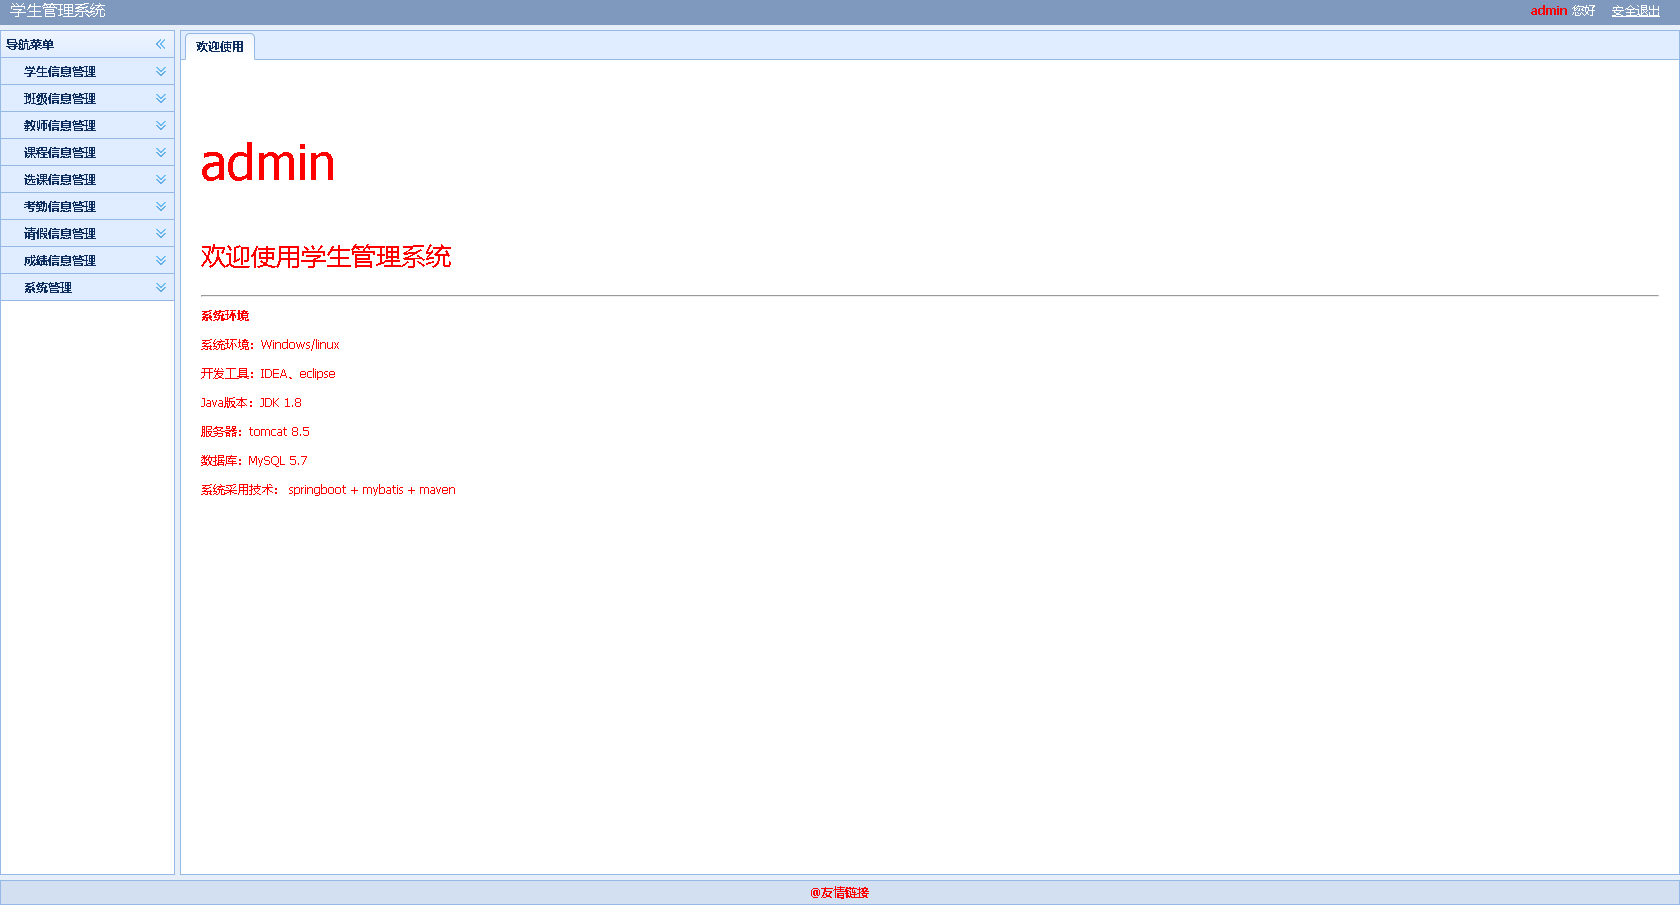Select the 欢迎使用 tab

point(220,47)
